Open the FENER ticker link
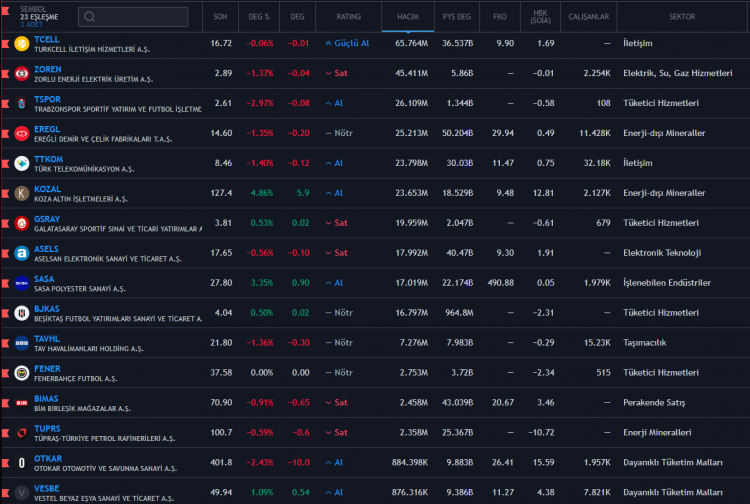This screenshot has width=750, height=504. (x=47, y=369)
